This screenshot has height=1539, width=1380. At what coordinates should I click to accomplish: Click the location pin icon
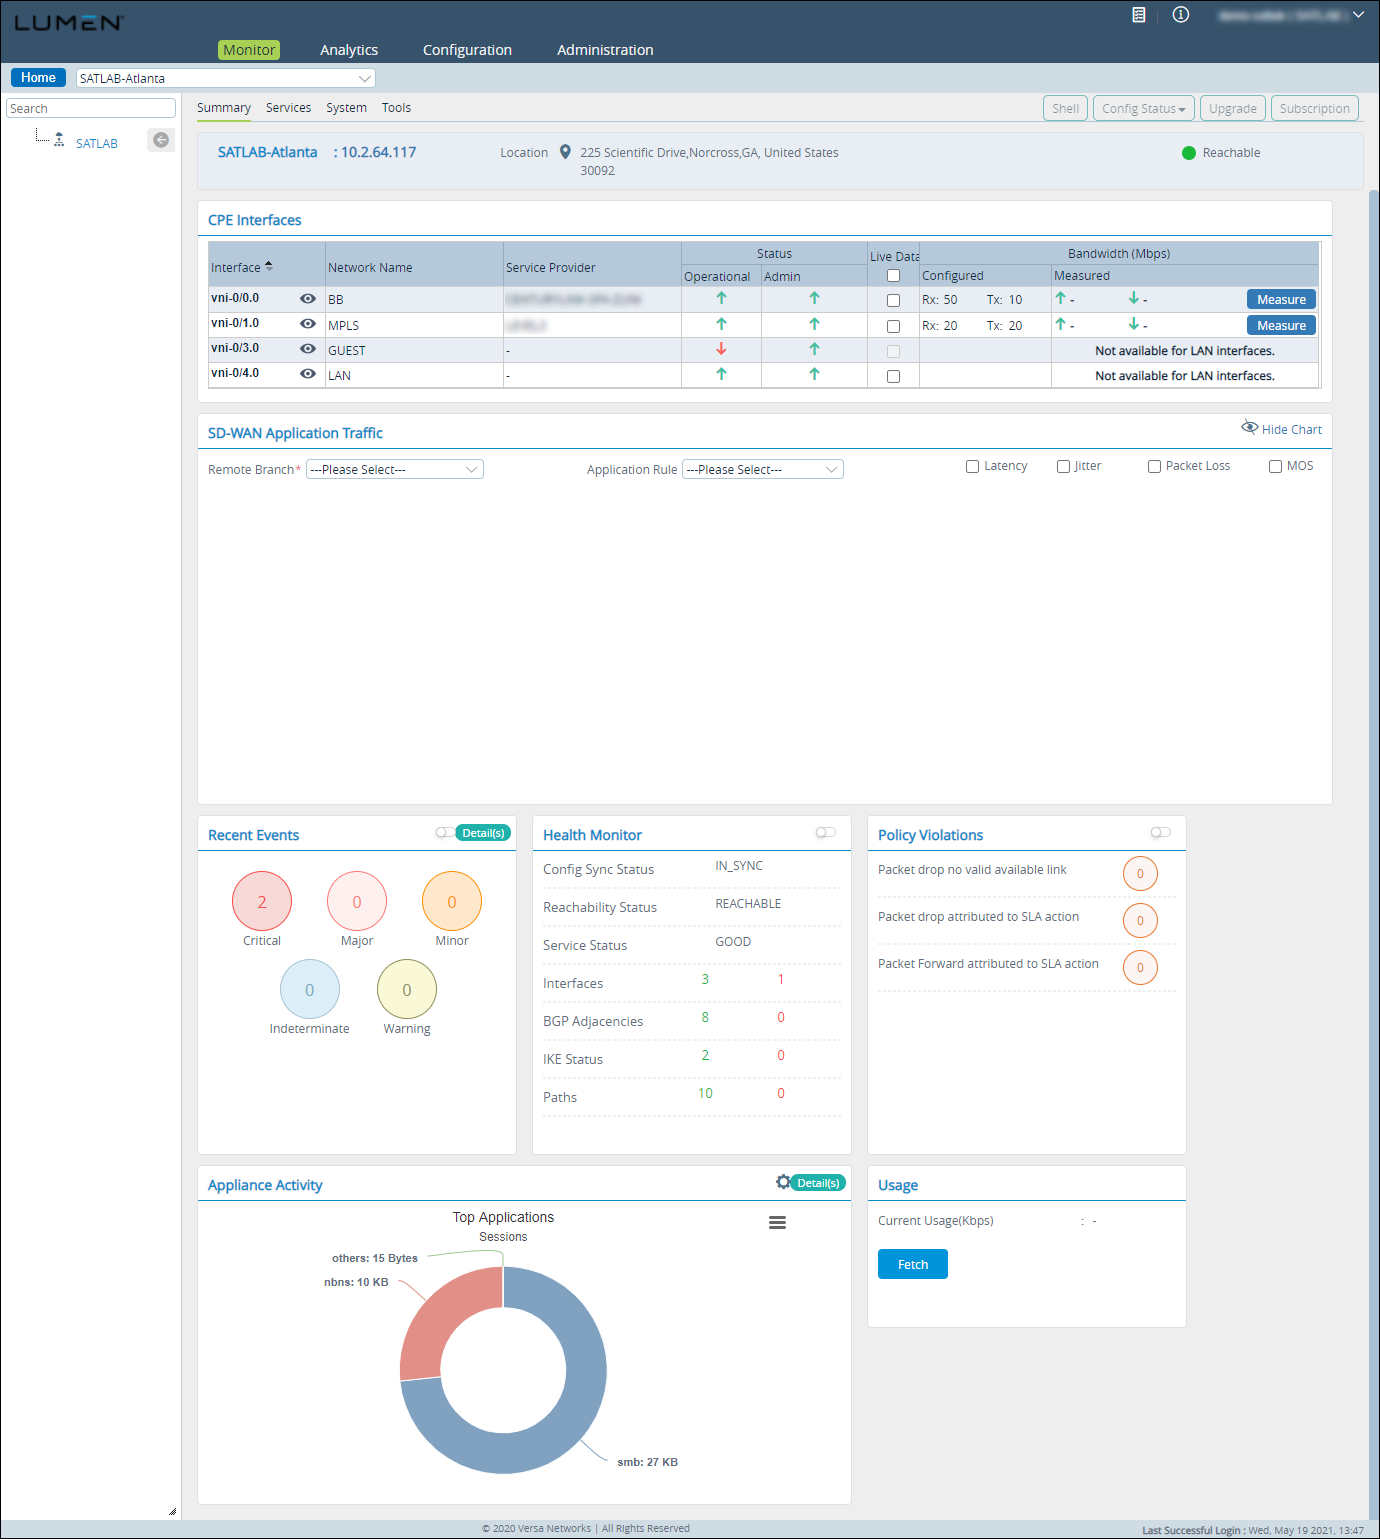click(x=565, y=152)
